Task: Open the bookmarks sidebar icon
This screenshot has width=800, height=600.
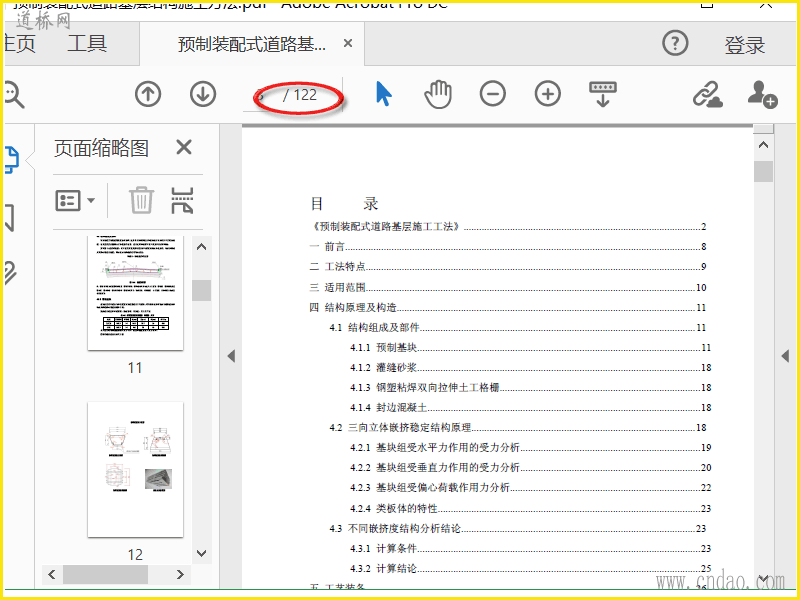Action: 9,218
